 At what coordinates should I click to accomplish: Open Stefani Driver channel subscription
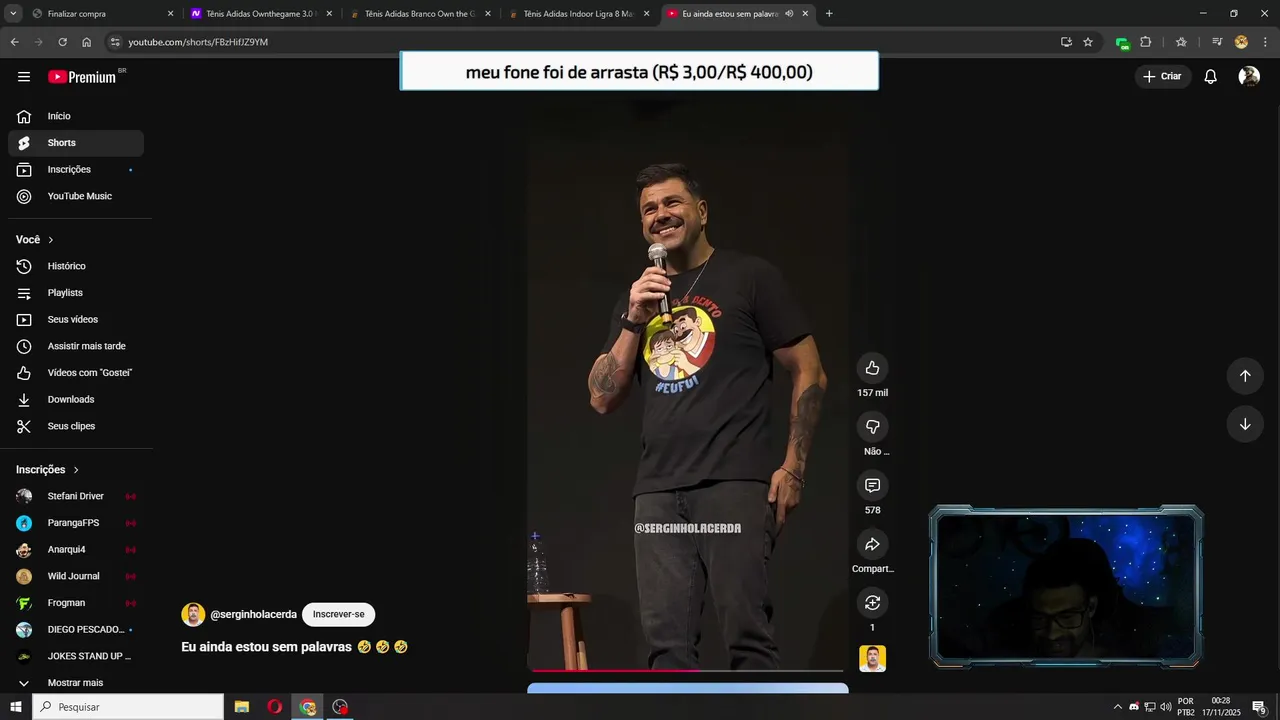pyautogui.click(x=76, y=496)
